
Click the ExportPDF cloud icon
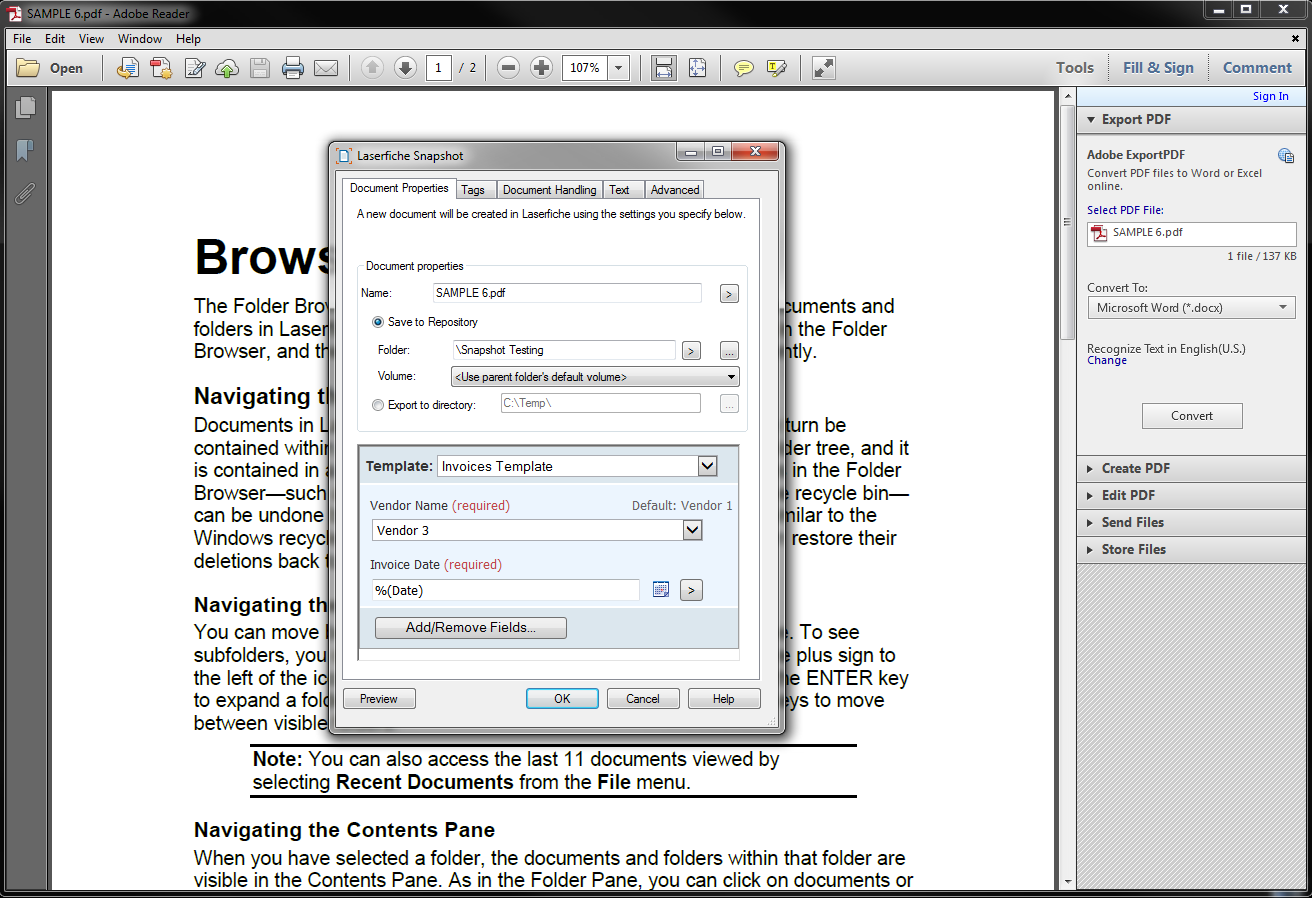tap(1286, 155)
